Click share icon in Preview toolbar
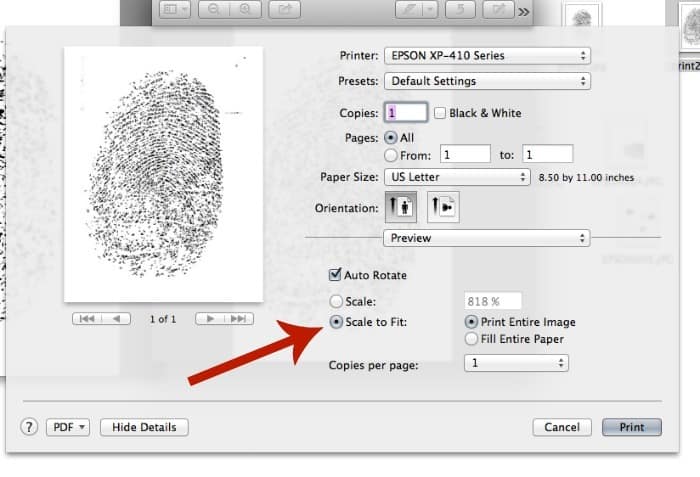This screenshot has width=700, height=477. (x=284, y=9)
